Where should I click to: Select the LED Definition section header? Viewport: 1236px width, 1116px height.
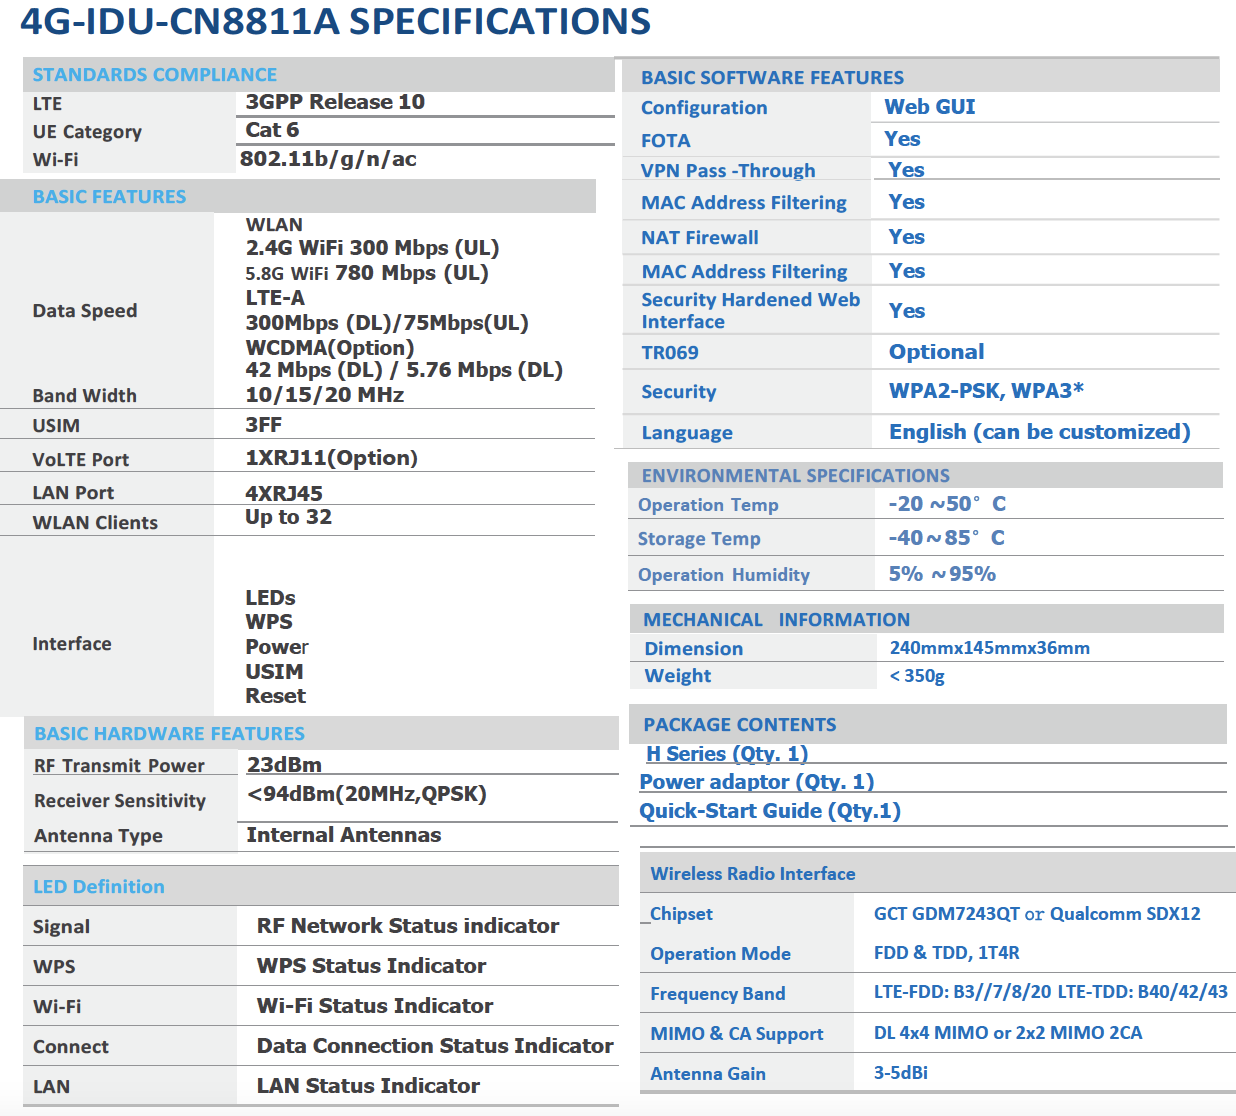point(99,887)
